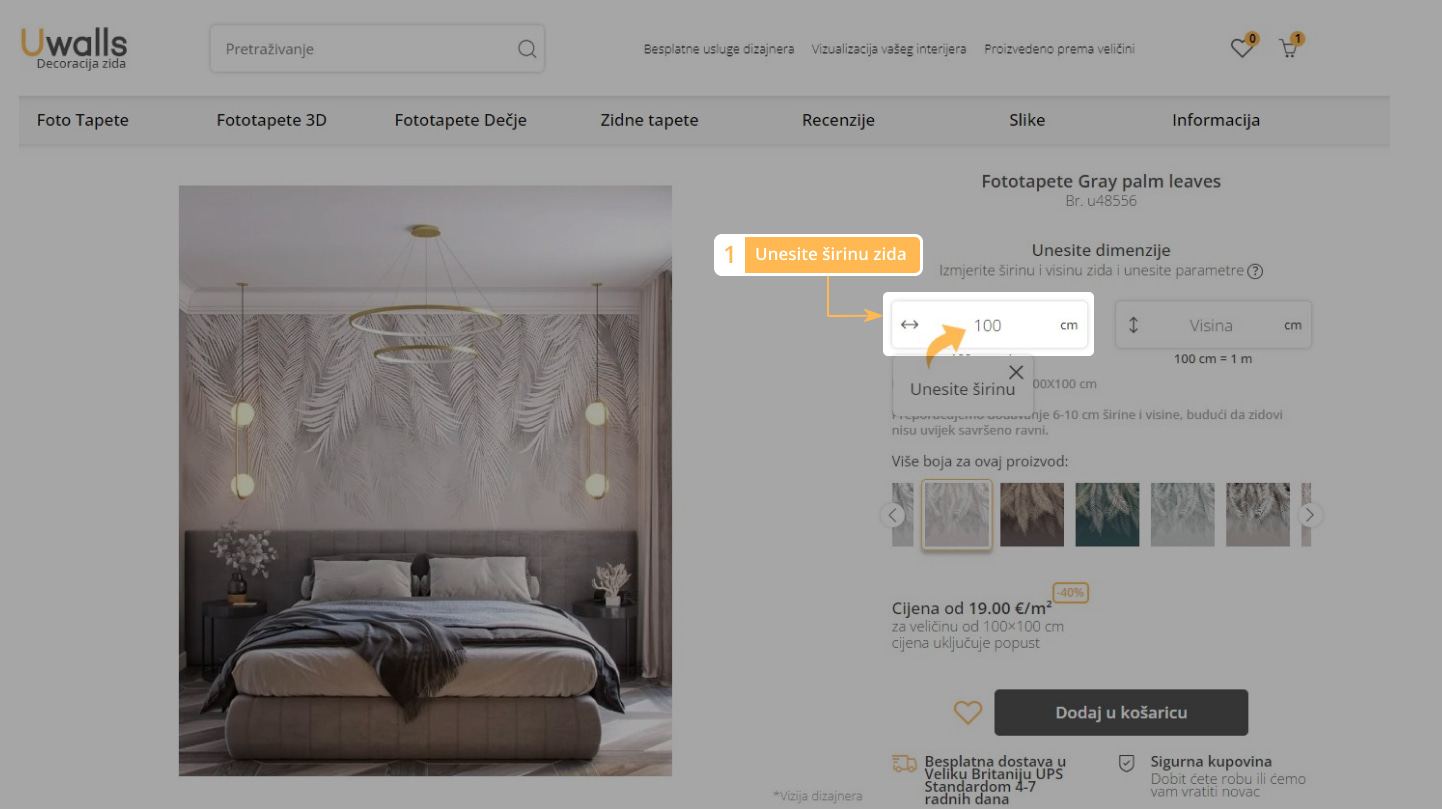Click the delivery truck icon
The width and height of the screenshot is (1442, 810).
904,764
